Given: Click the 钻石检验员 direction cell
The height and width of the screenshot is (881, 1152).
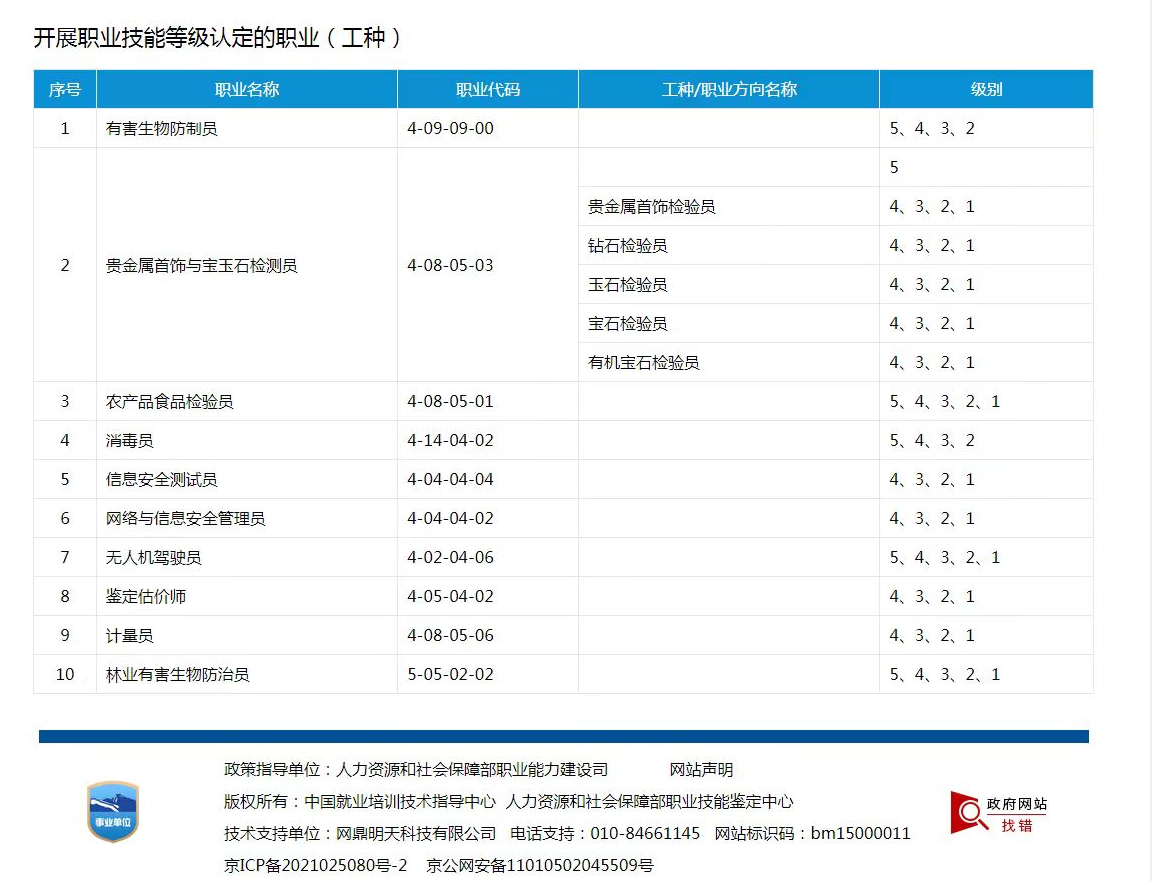Looking at the screenshot, I should click(628, 246).
